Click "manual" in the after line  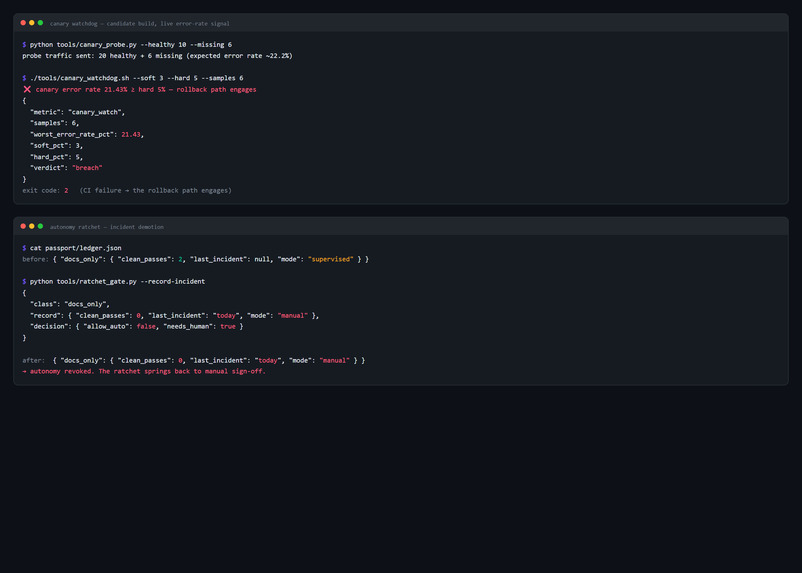coord(335,360)
